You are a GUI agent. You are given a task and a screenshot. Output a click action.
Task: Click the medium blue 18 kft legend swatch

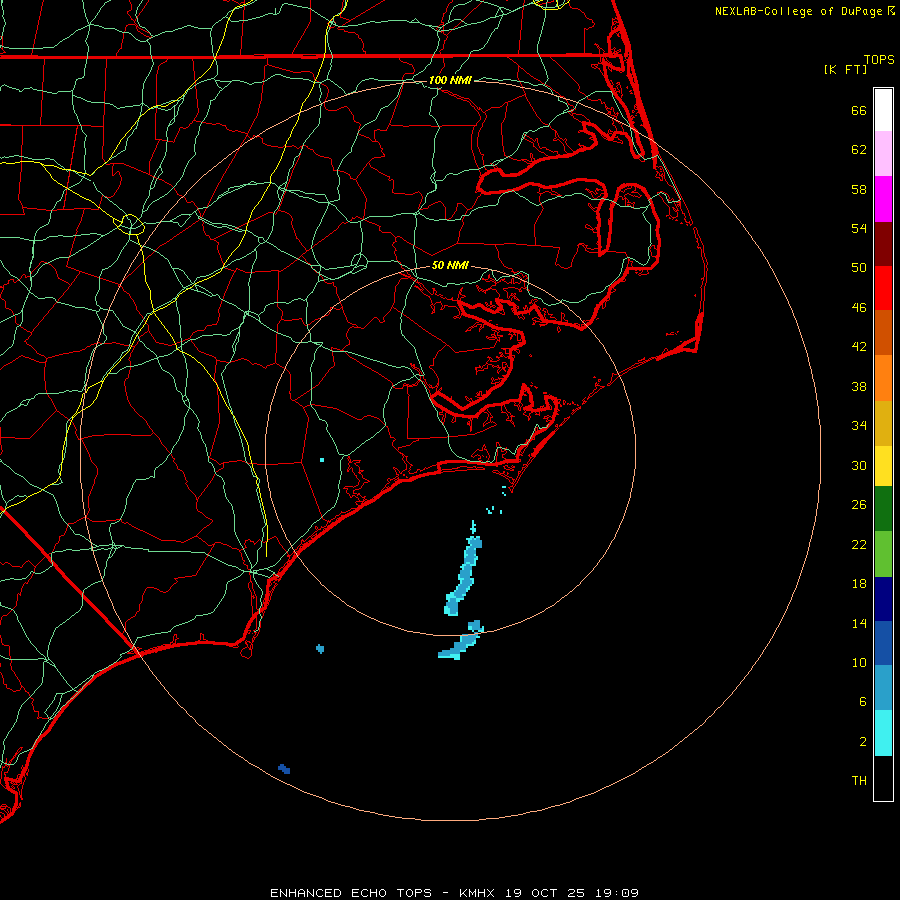click(x=883, y=643)
